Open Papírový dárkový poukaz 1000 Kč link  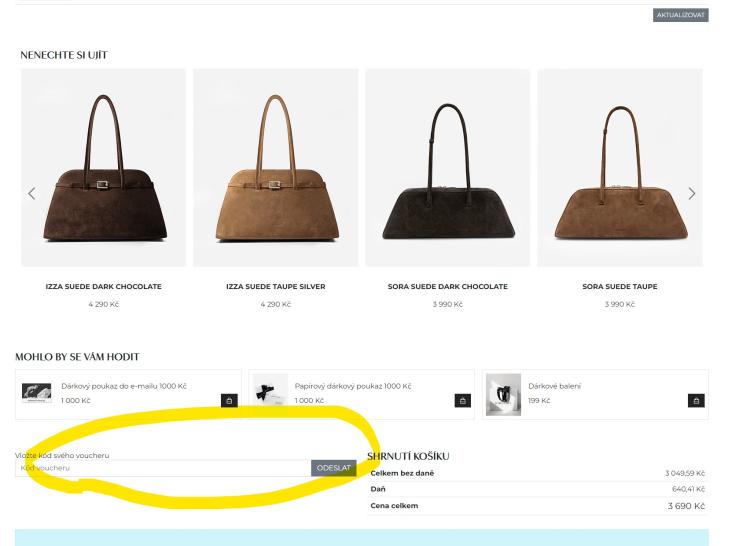pos(353,386)
